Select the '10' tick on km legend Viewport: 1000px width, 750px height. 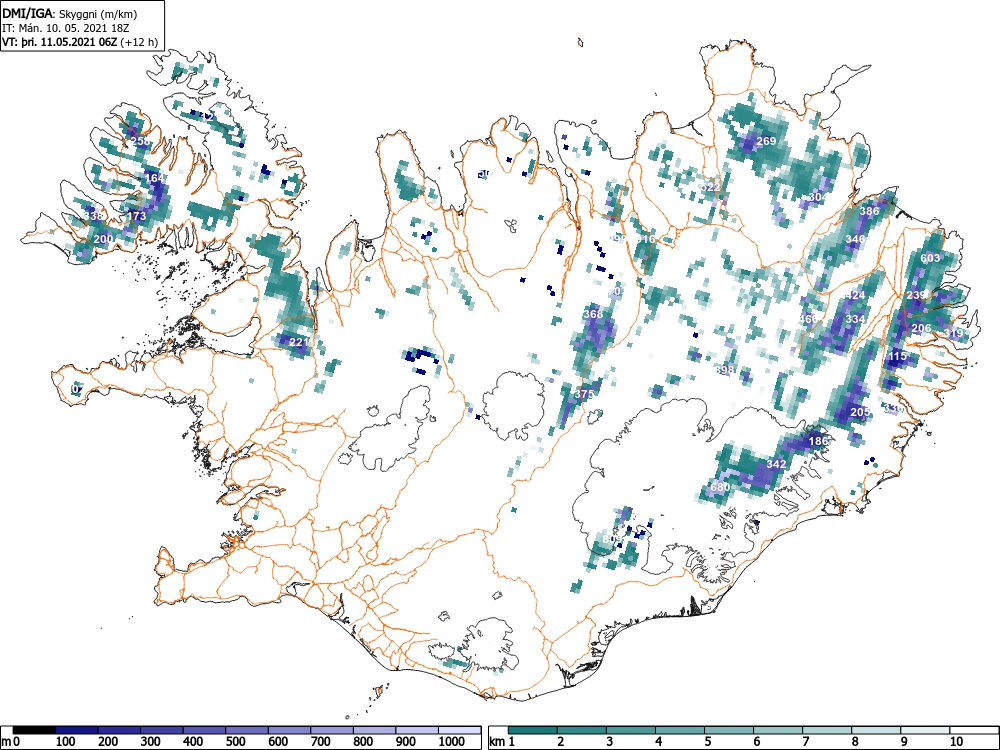tap(956, 742)
